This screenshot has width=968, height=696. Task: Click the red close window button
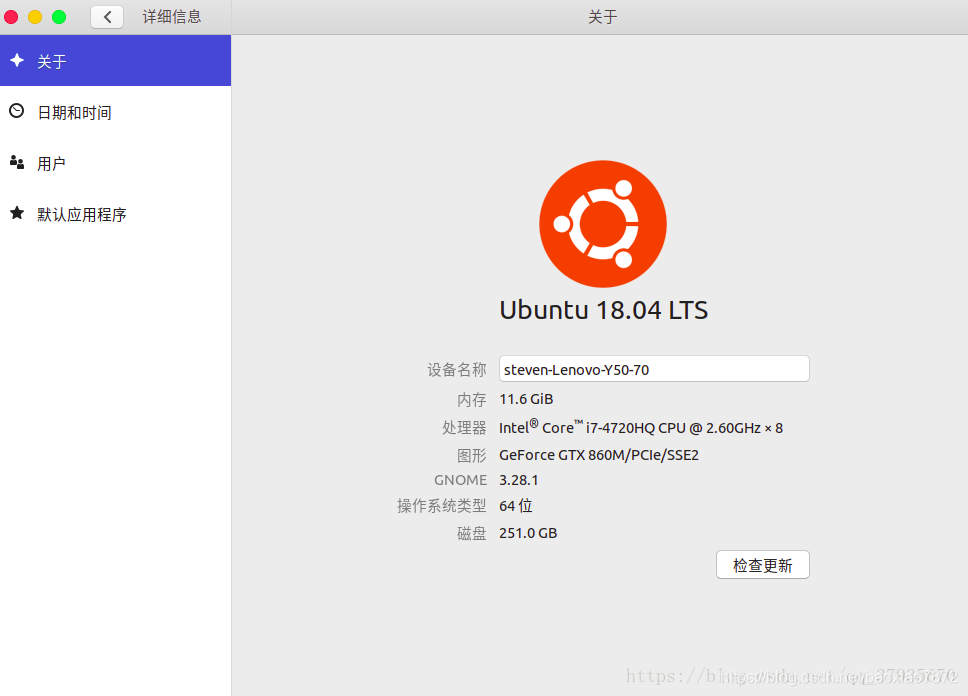coord(11,17)
